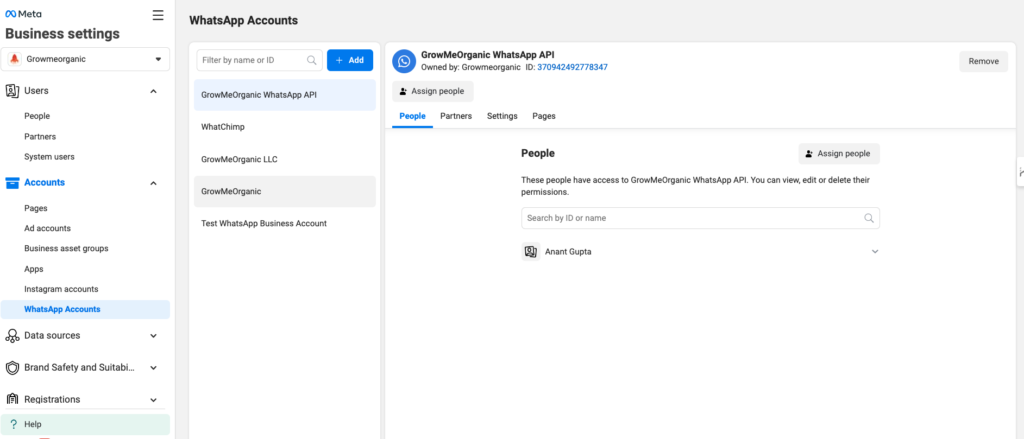This screenshot has width=1024, height=439.
Task: Open the Growmeorganic business selector dropdown
Action: (x=85, y=59)
